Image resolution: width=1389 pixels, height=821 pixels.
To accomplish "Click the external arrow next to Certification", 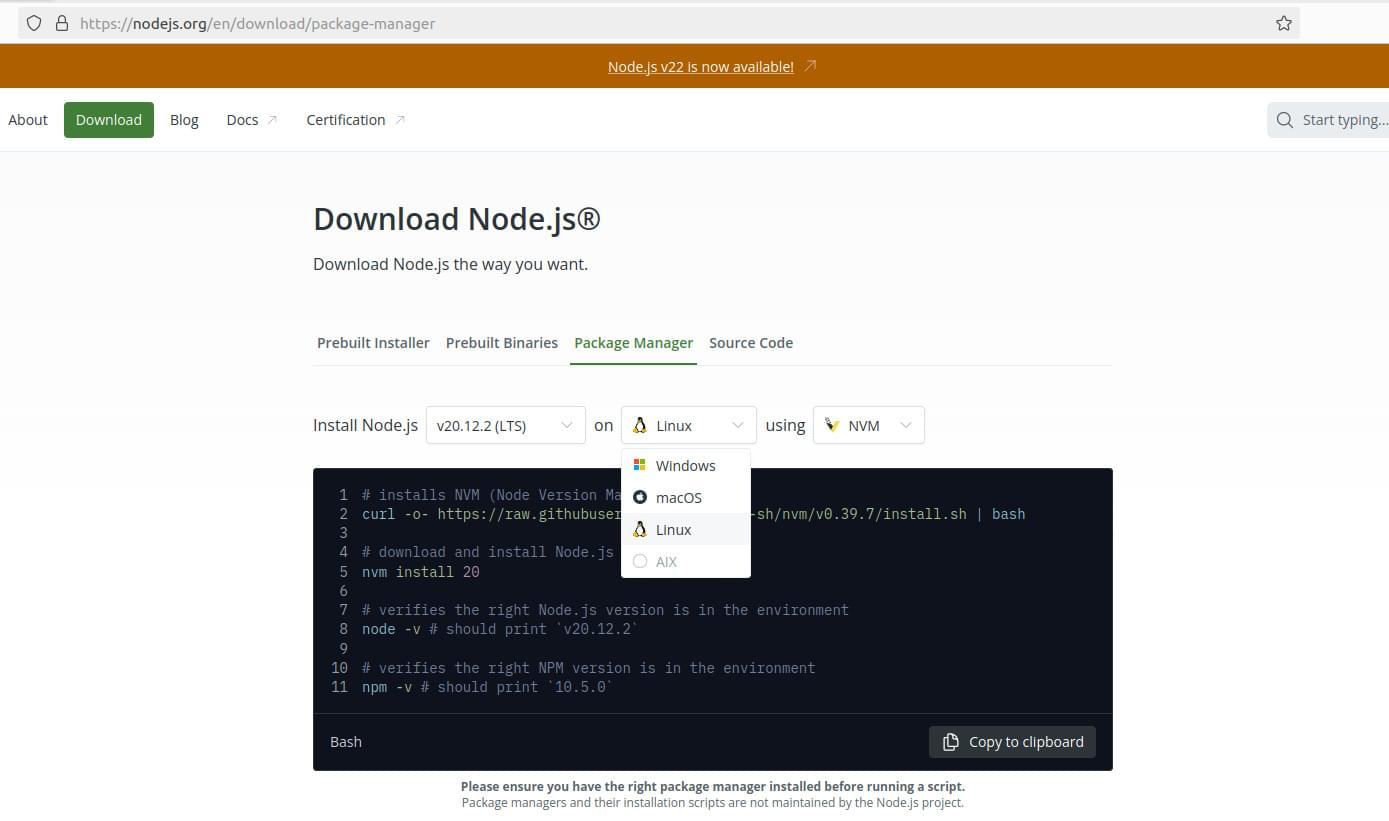I will tap(400, 120).
